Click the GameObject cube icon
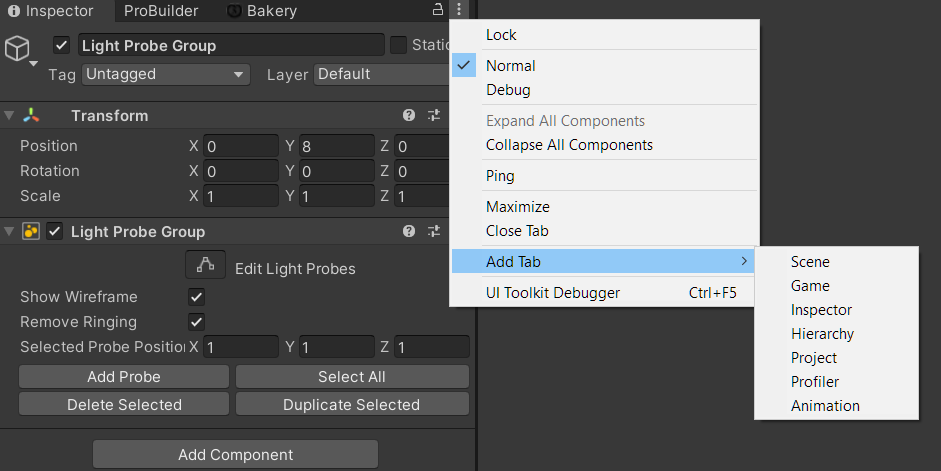 coord(18,47)
